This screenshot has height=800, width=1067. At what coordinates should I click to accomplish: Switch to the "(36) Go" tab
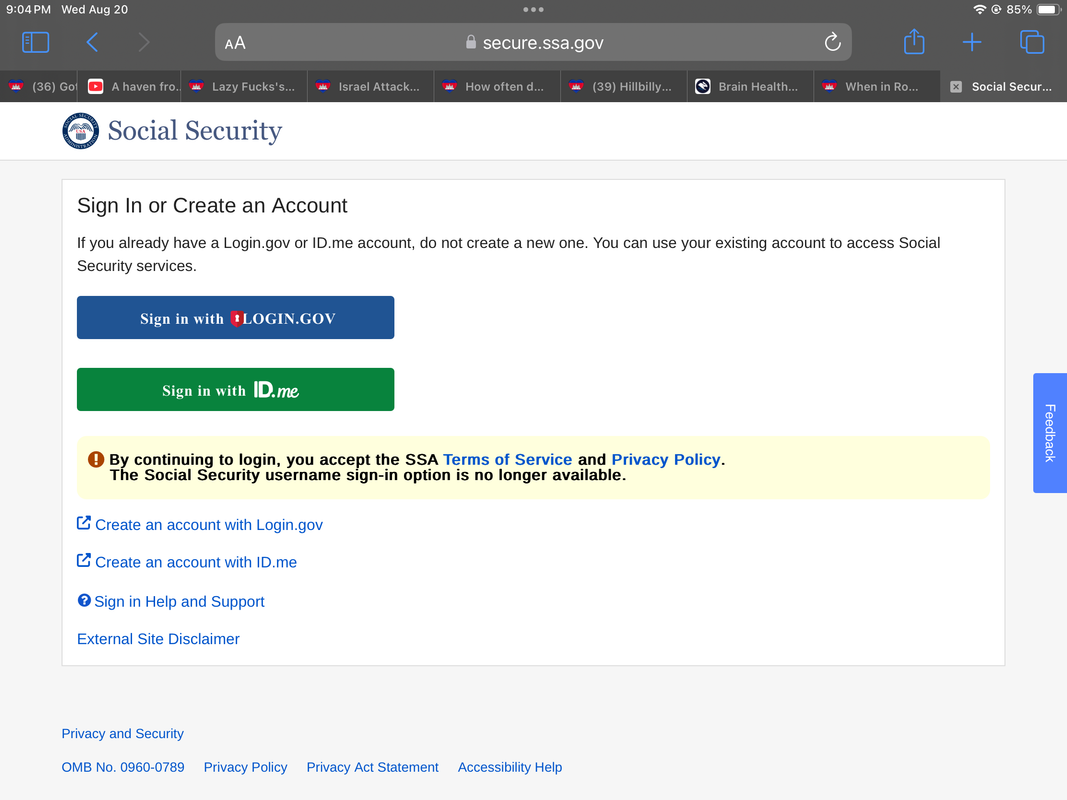tap(39, 86)
